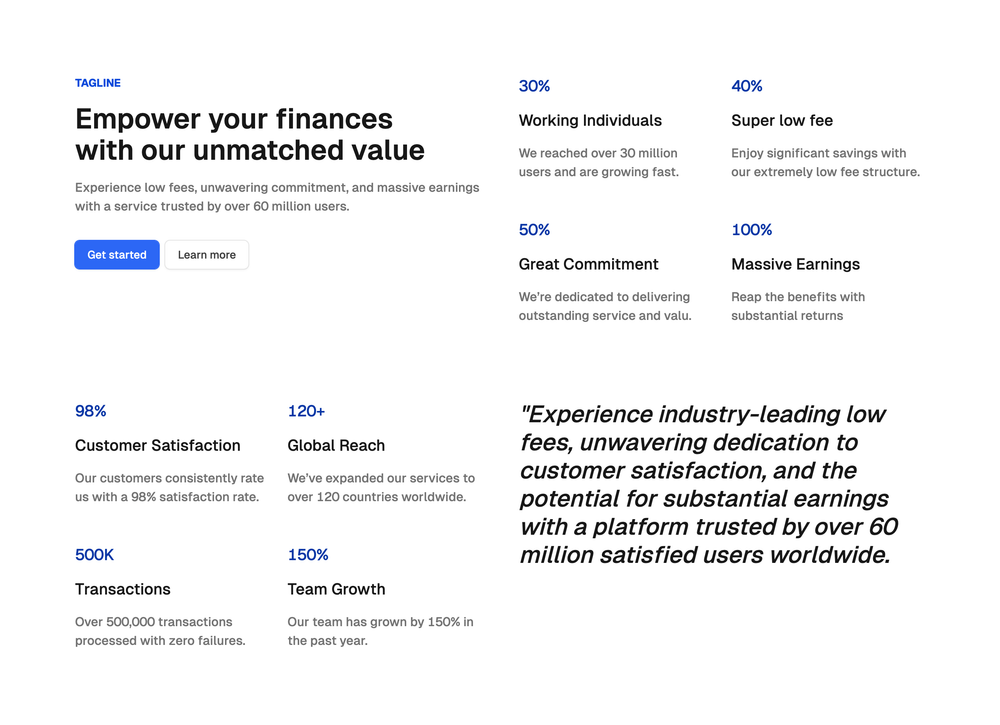The width and height of the screenshot is (1000, 725).
Task: Select the 98% statistic figure
Action: click(91, 411)
